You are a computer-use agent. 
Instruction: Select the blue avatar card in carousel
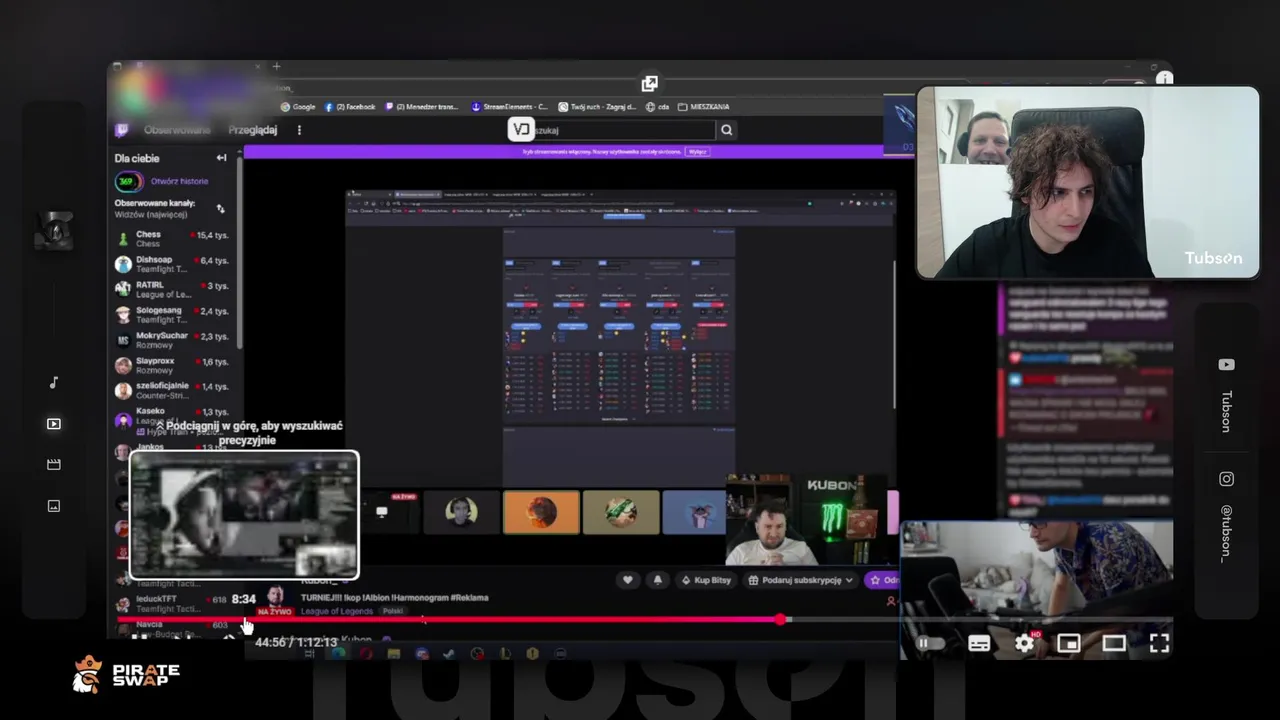(x=695, y=512)
